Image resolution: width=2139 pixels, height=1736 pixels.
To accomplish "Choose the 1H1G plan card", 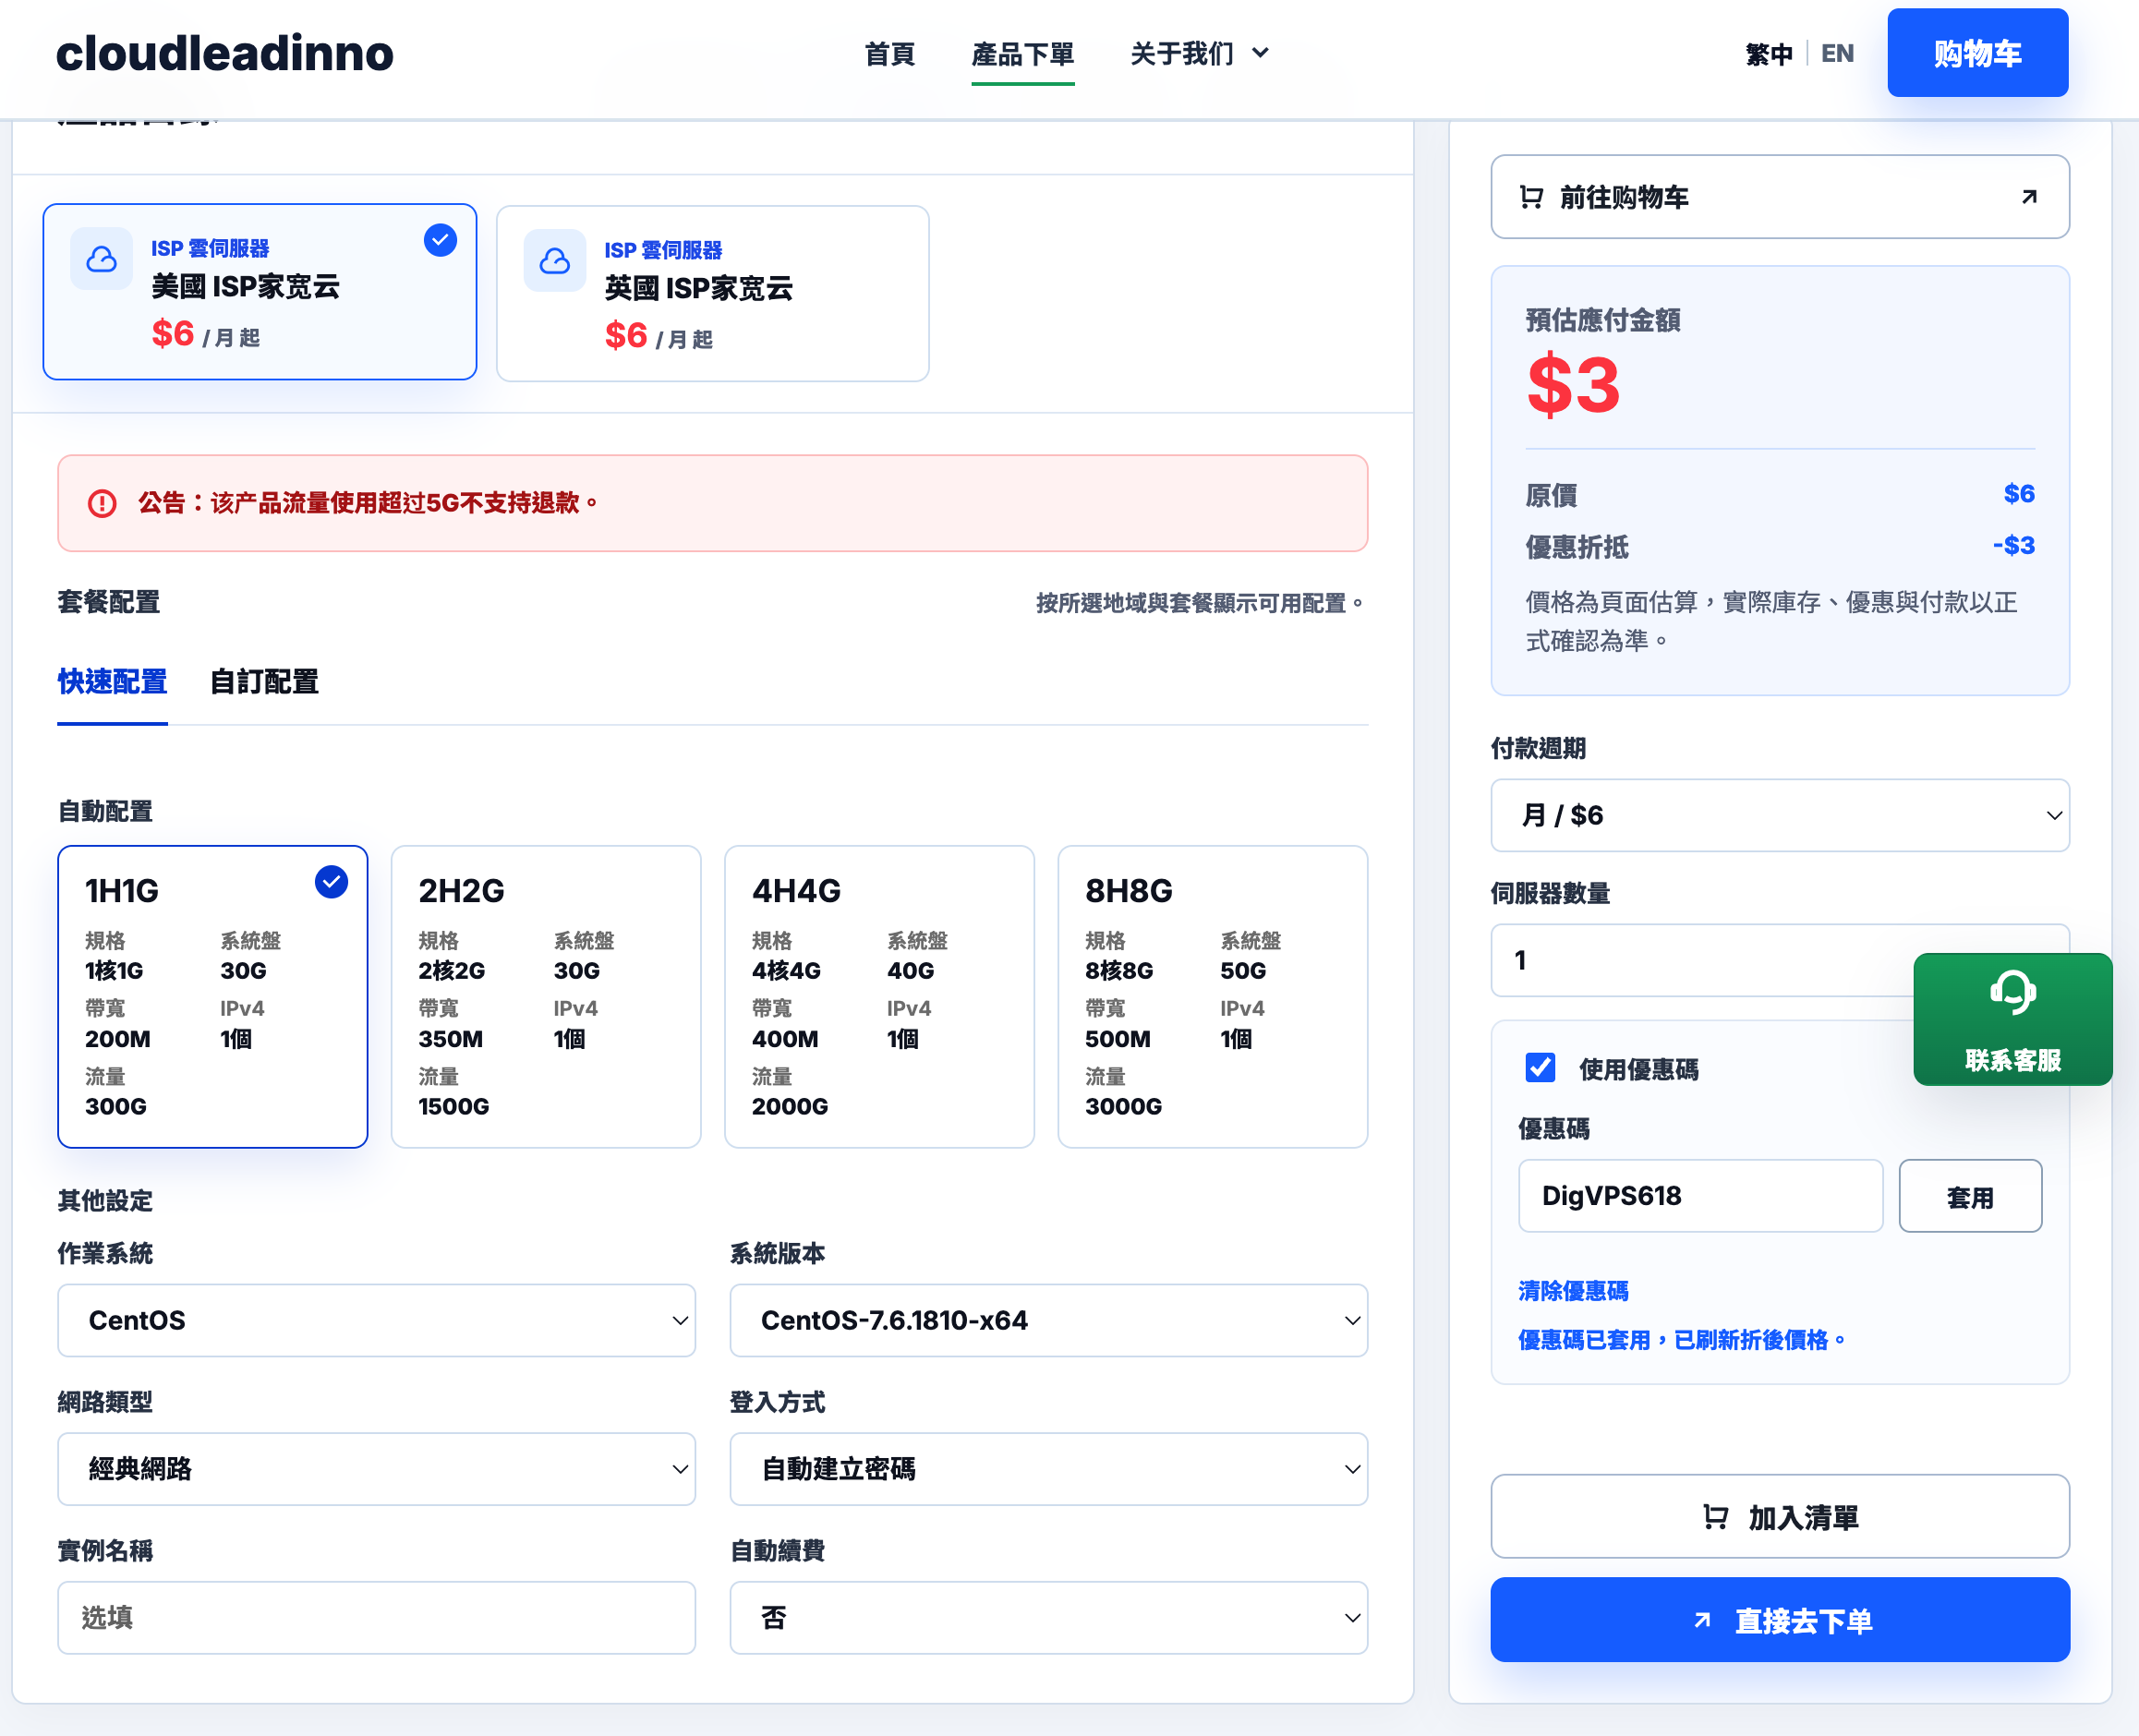I will point(213,997).
